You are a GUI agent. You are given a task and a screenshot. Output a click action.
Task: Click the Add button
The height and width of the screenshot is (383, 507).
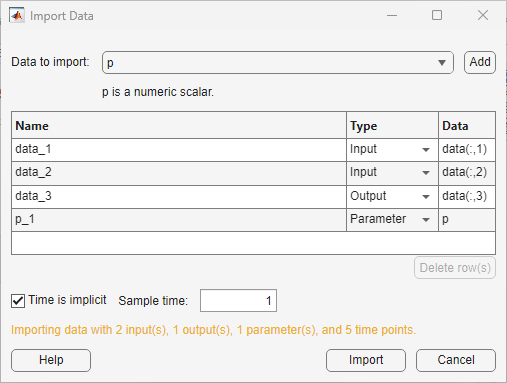[x=480, y=62]
